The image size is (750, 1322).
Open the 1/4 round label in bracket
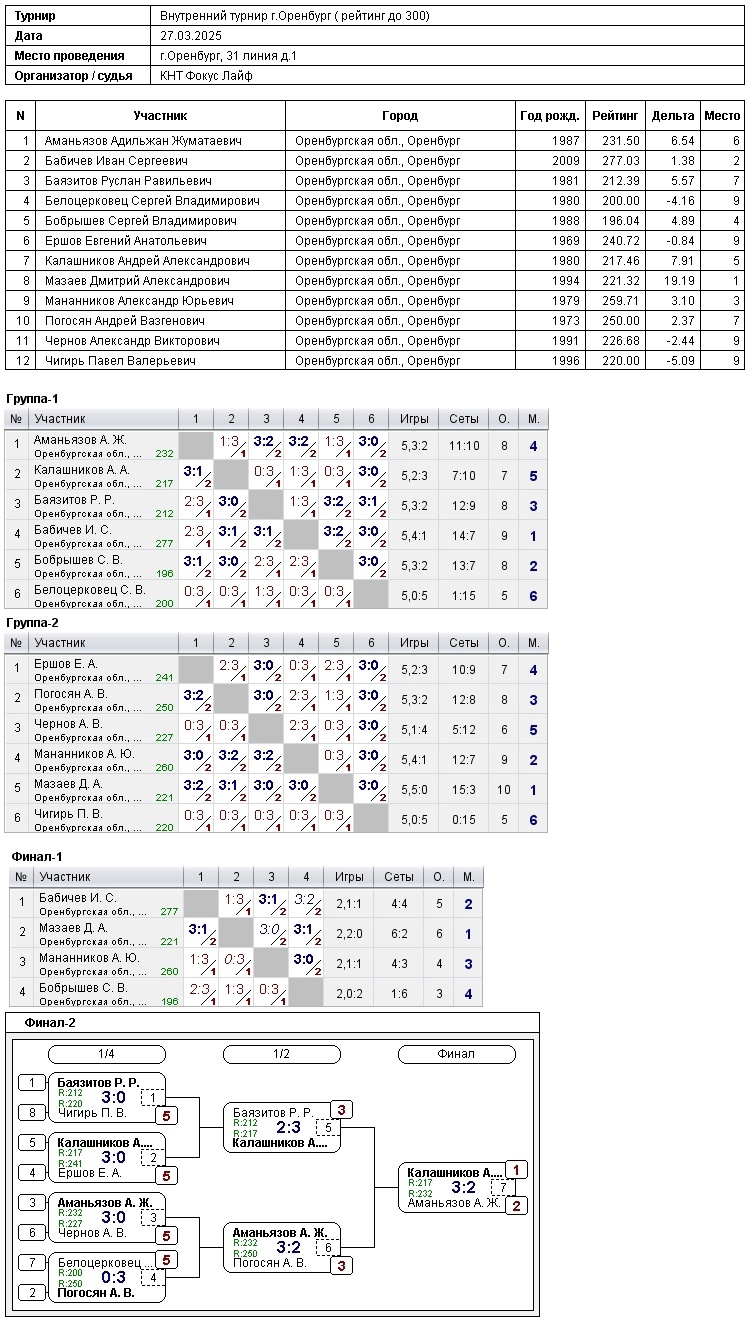106,1054
